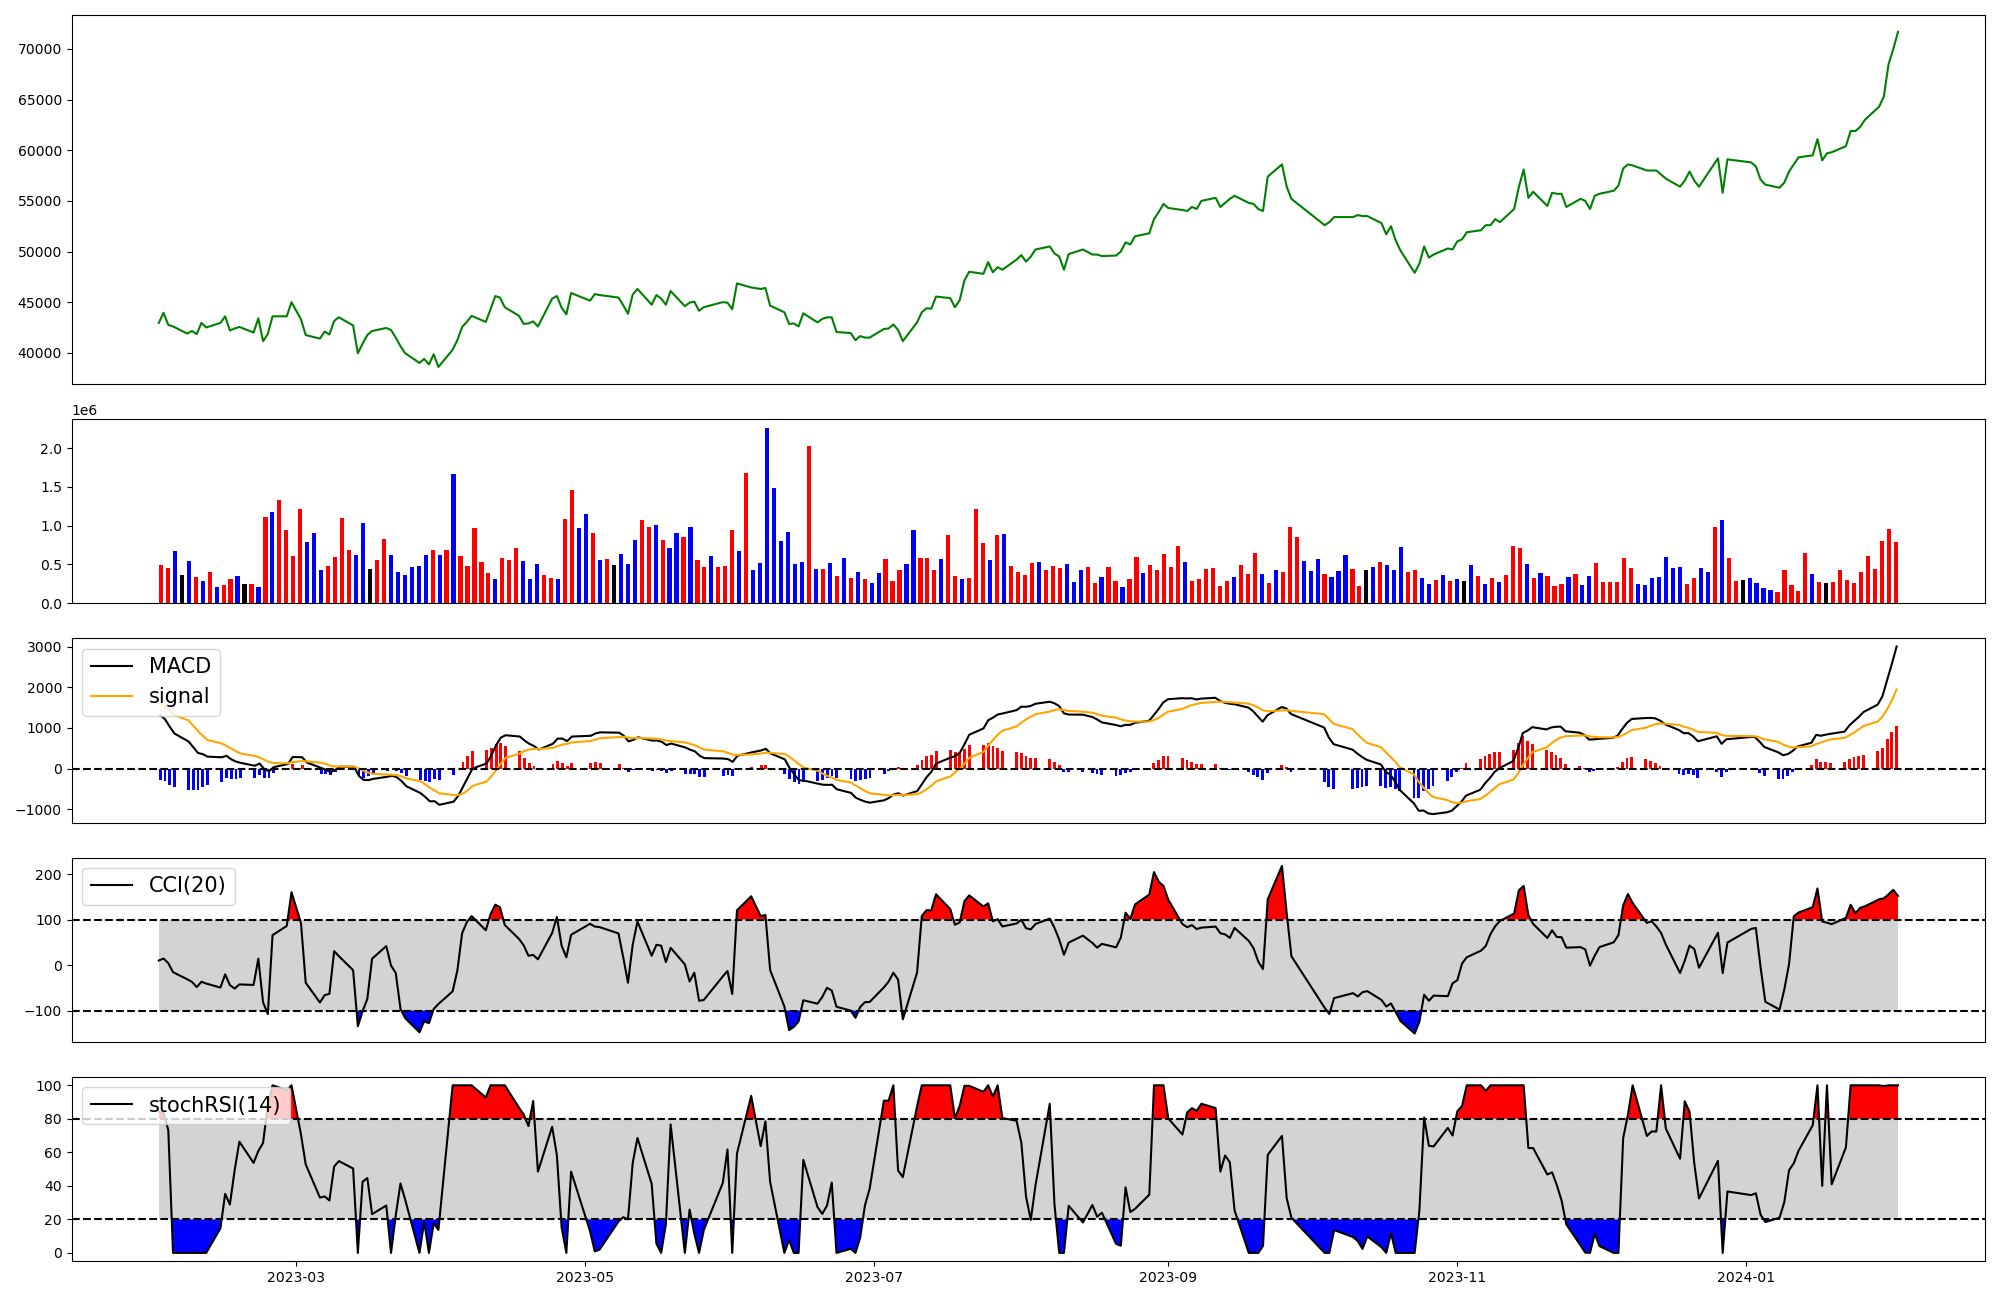The width and height of the screenshot is (2000, 1300).
Task: Click the 40000 price axis label
Action: point(40,353)
